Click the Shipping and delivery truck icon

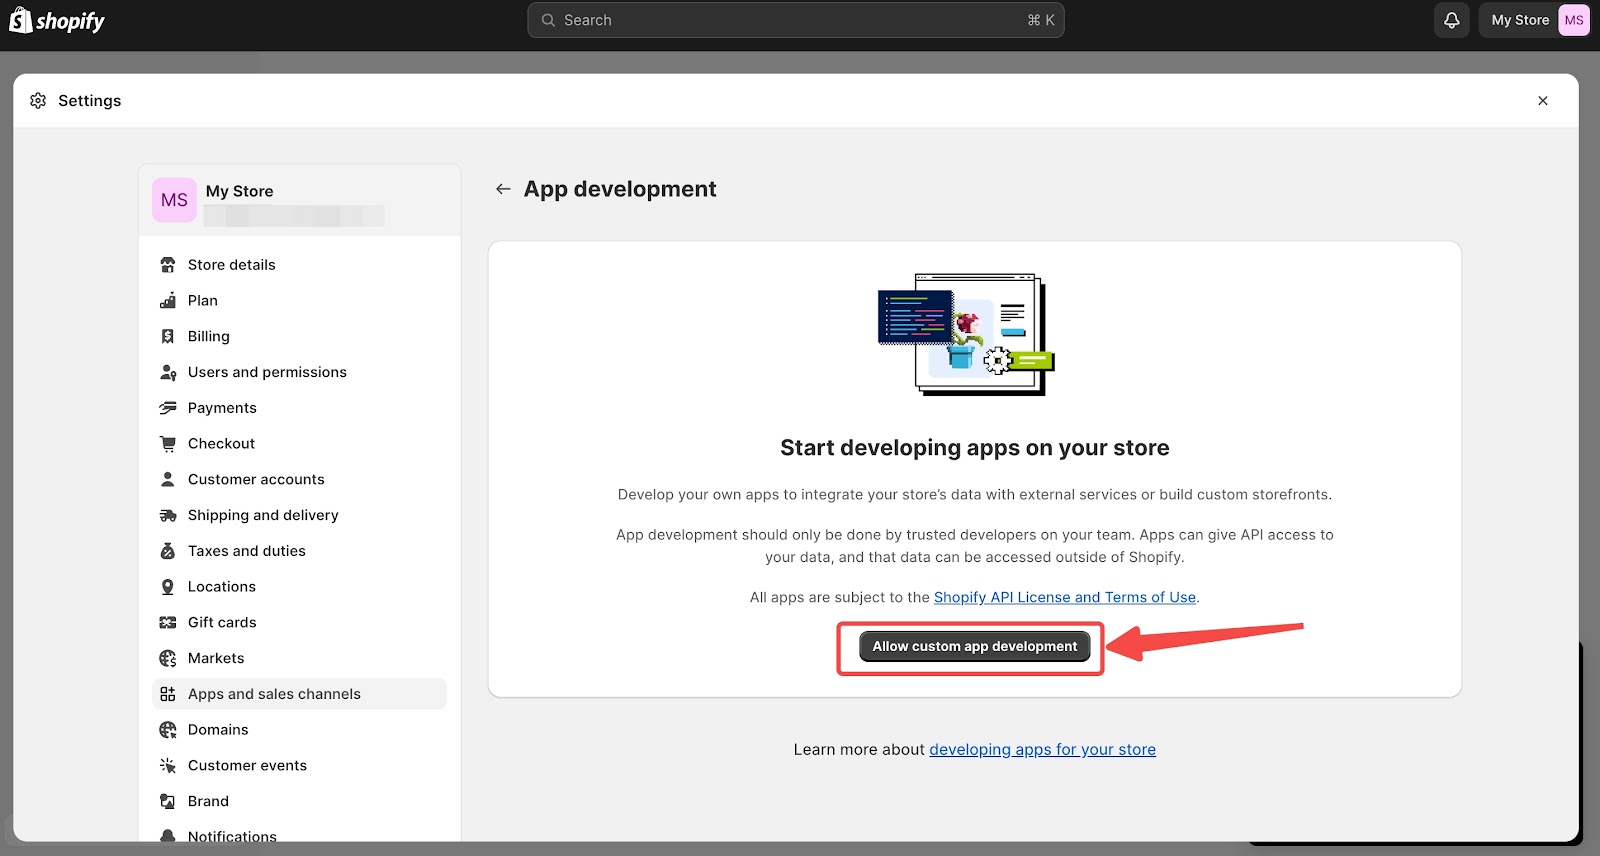(168, 515)
